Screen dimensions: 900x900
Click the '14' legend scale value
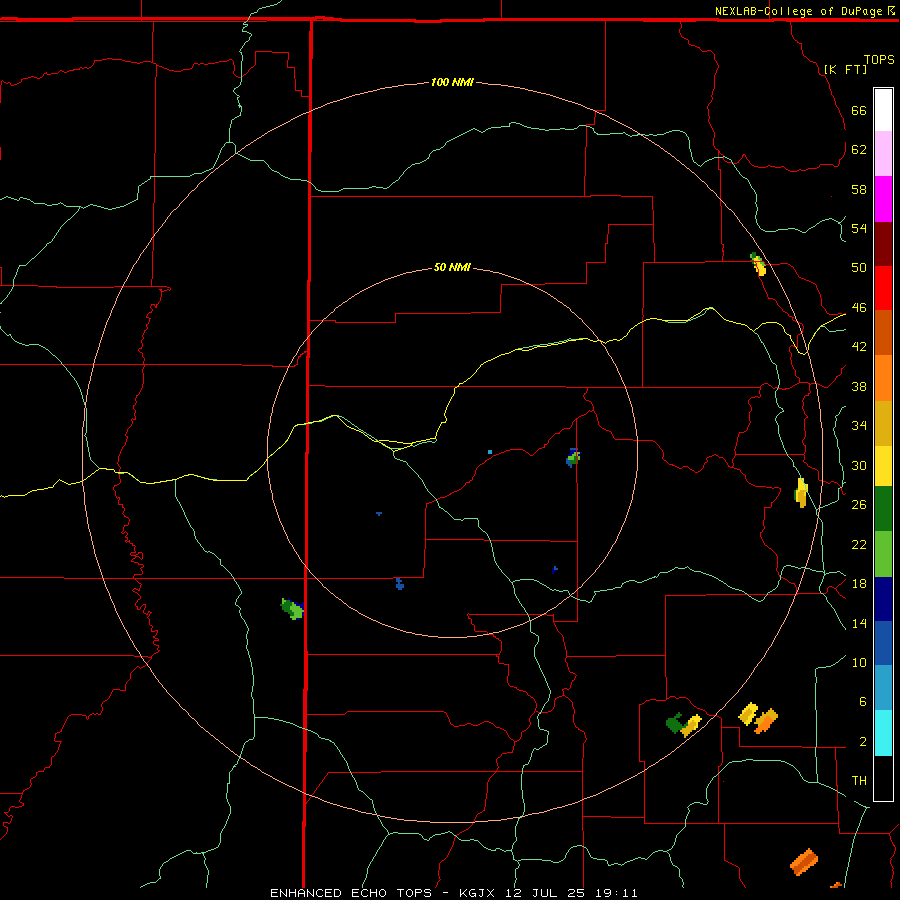pos(859,623)
